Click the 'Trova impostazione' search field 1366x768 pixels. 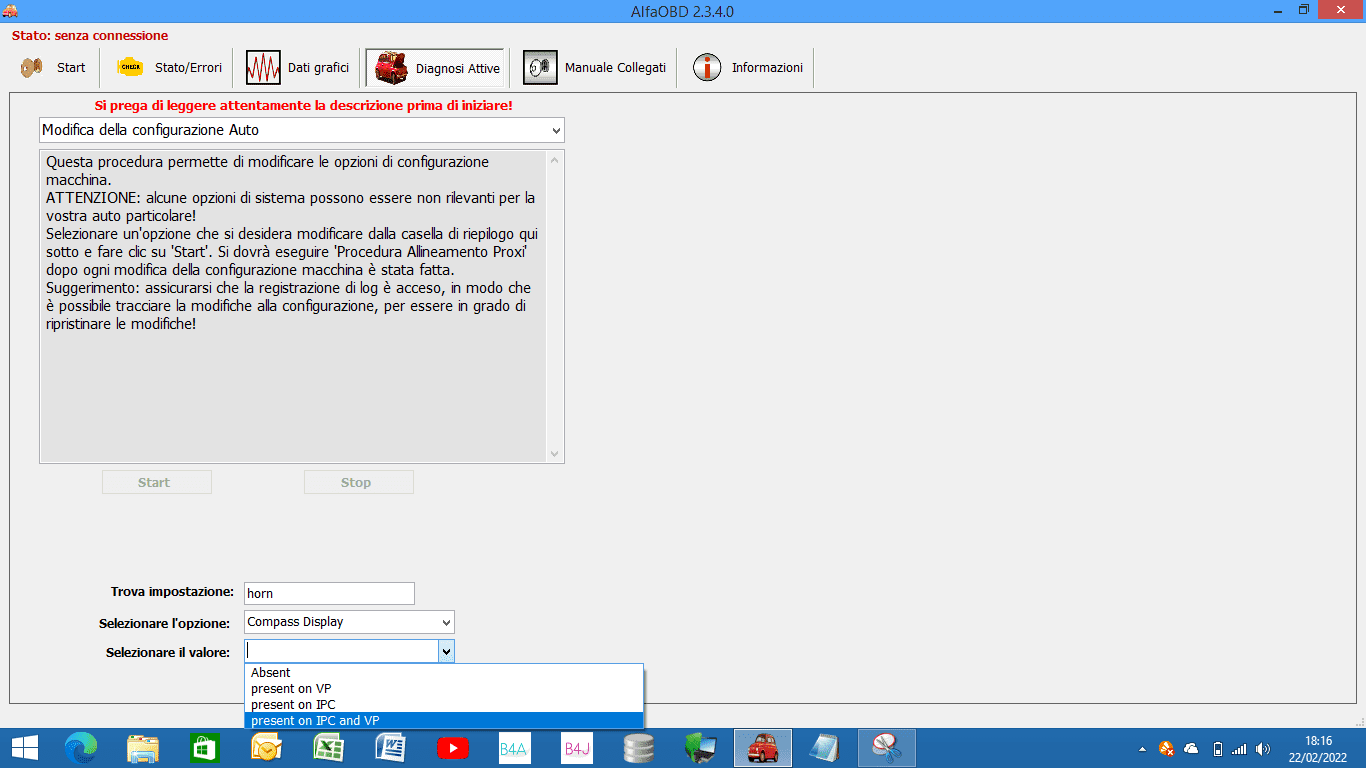click(328, 593)
